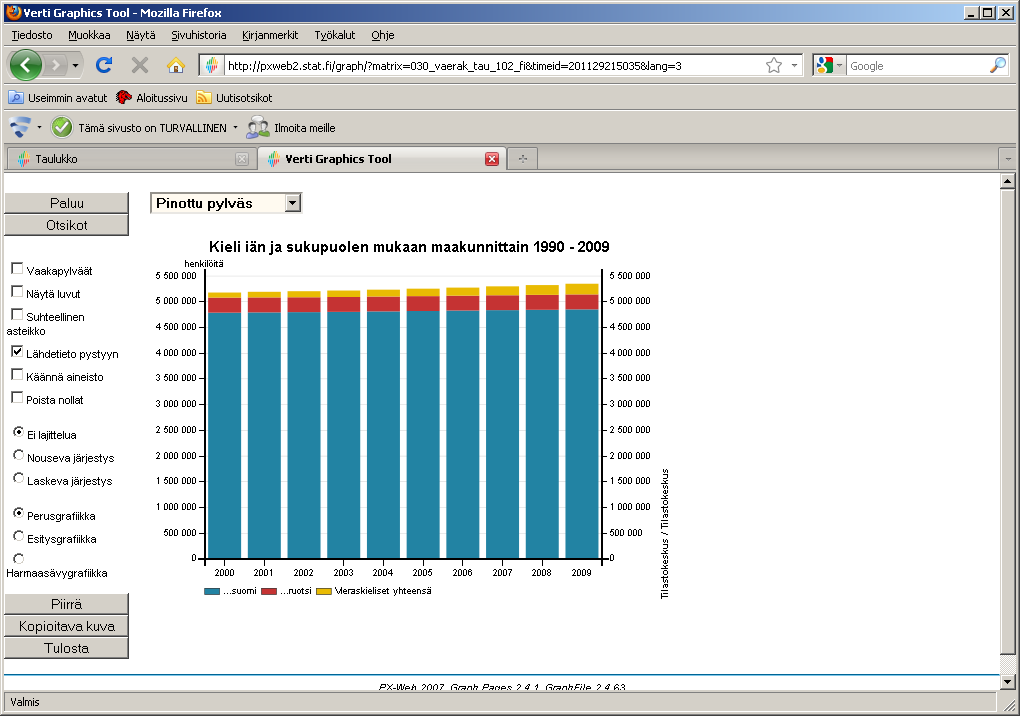1020x716 pixels.
Task: Open Useimmin avatut bookmarks folder
Action: tap(57, 98)
